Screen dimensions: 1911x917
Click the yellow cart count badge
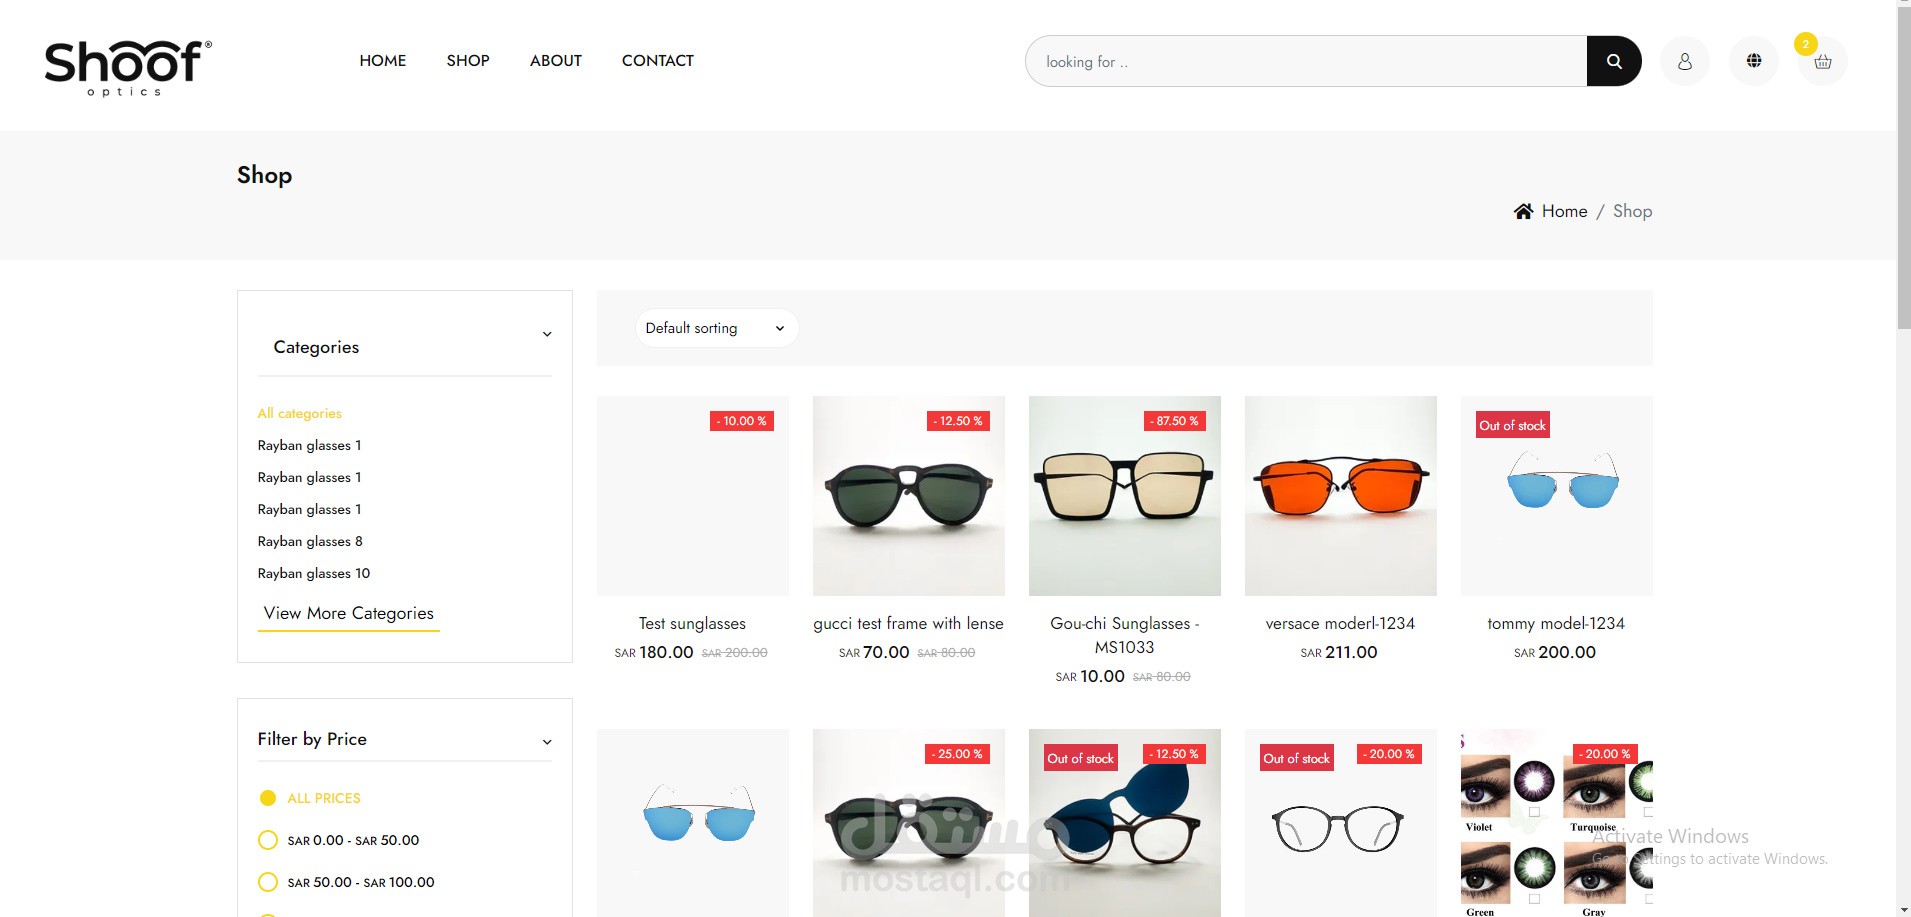pos(1805,44)
